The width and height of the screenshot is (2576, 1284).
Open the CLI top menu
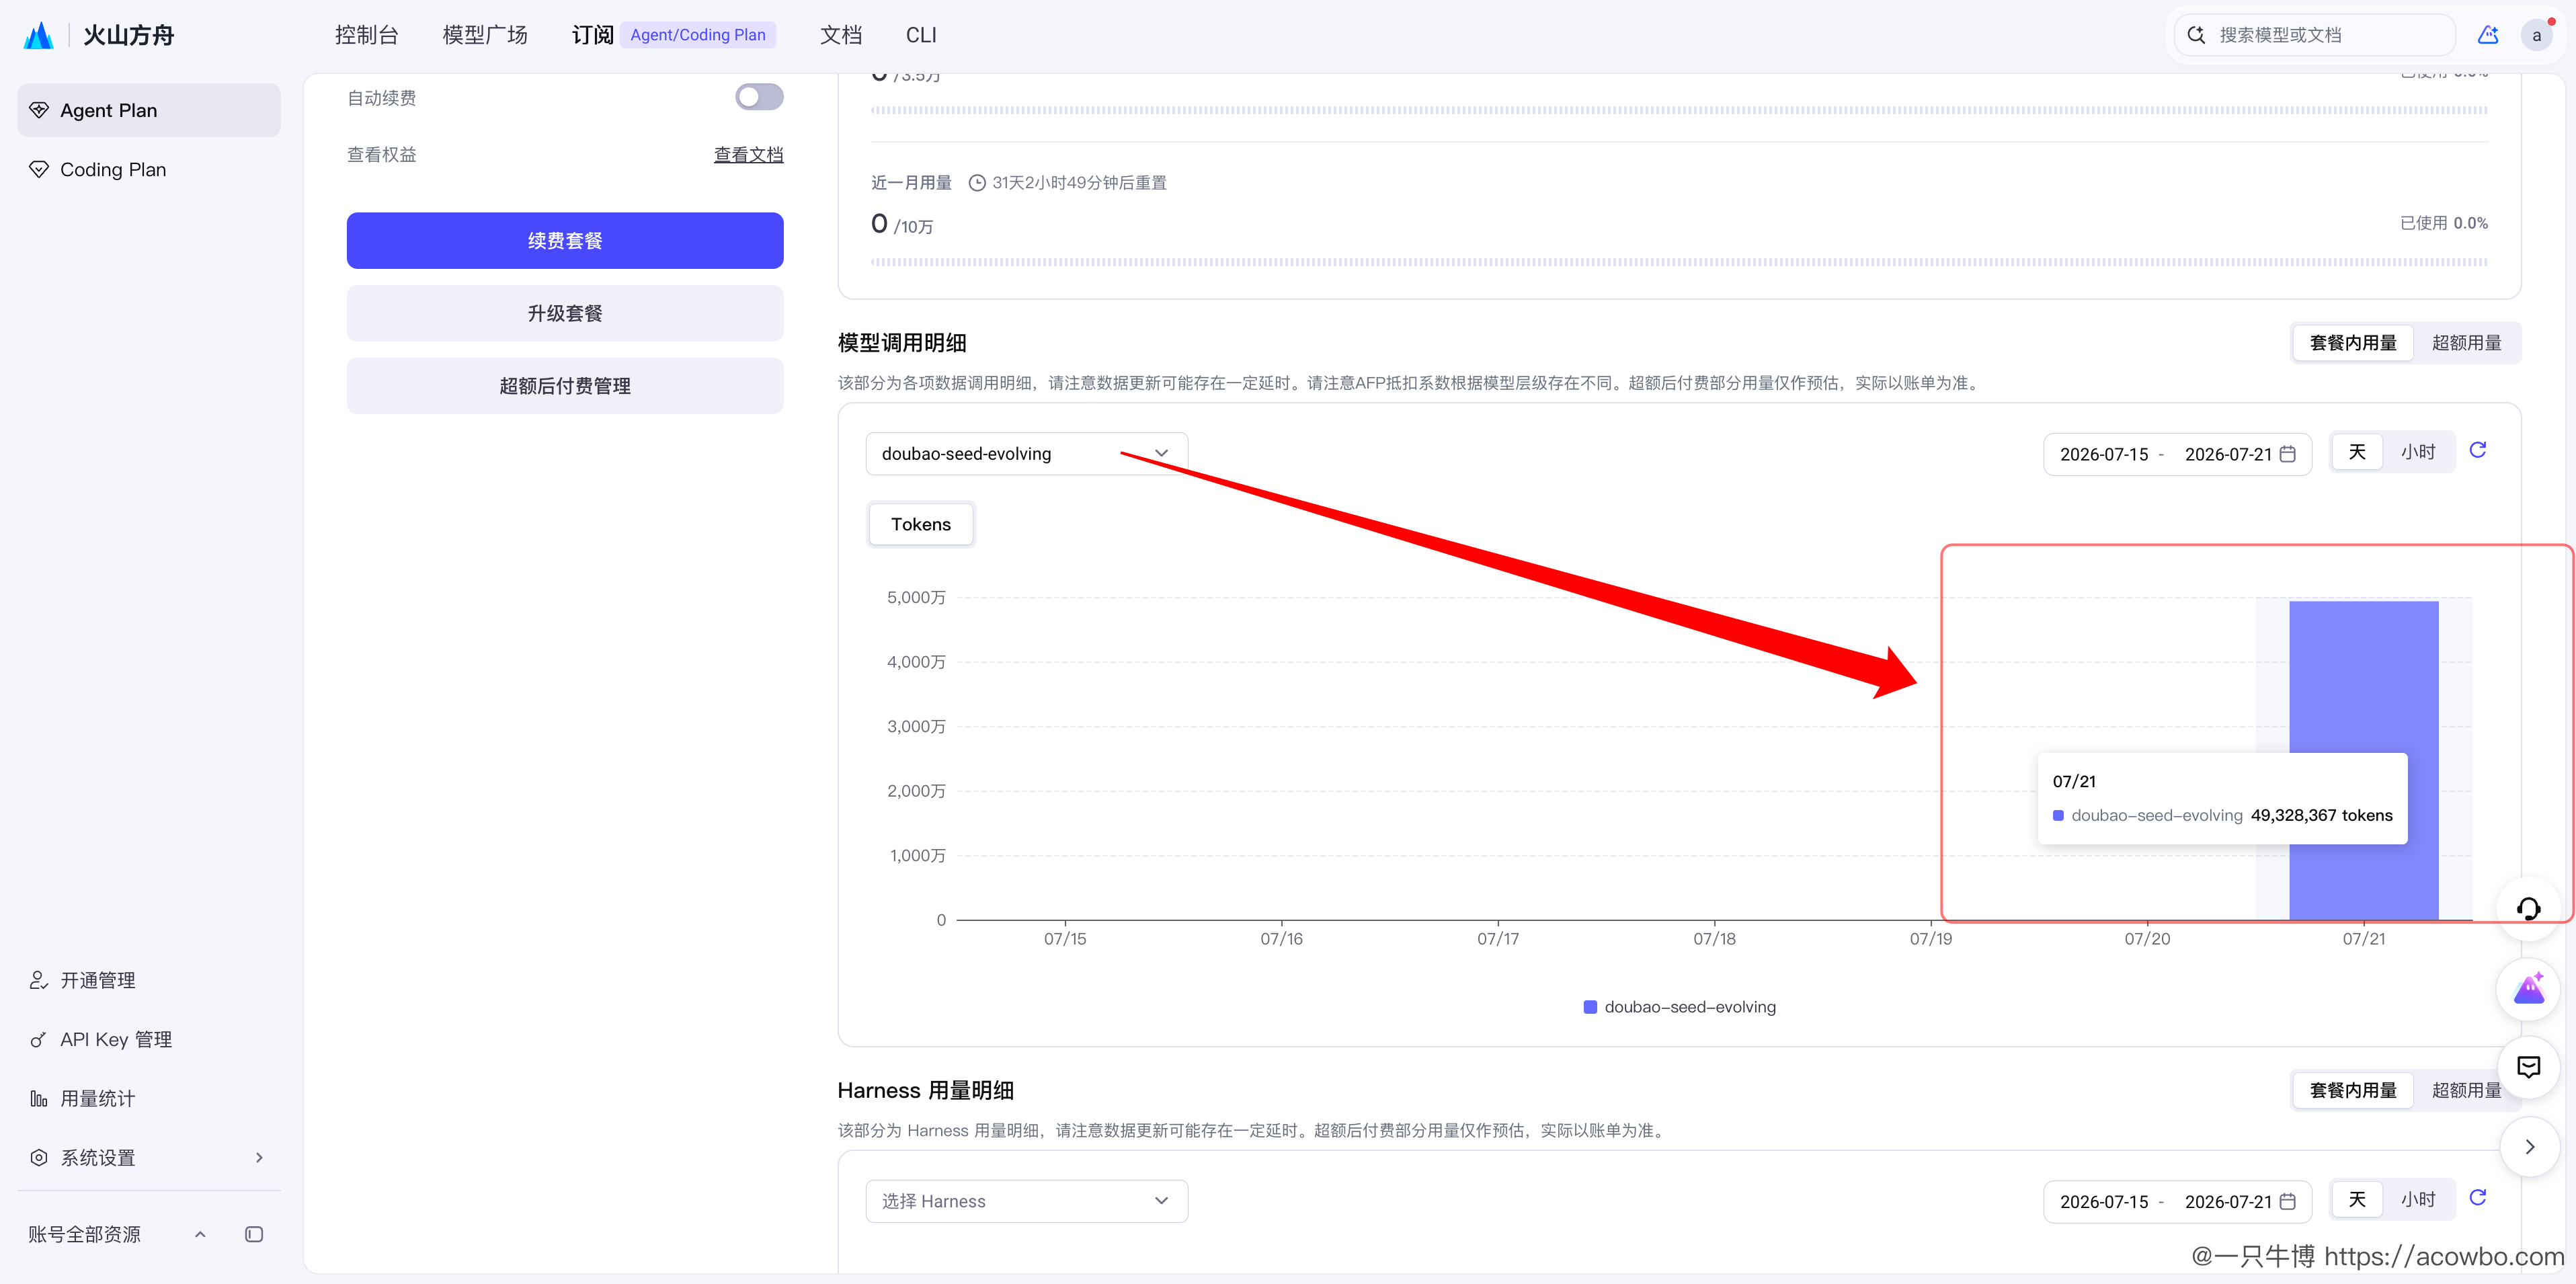[921, 35]
